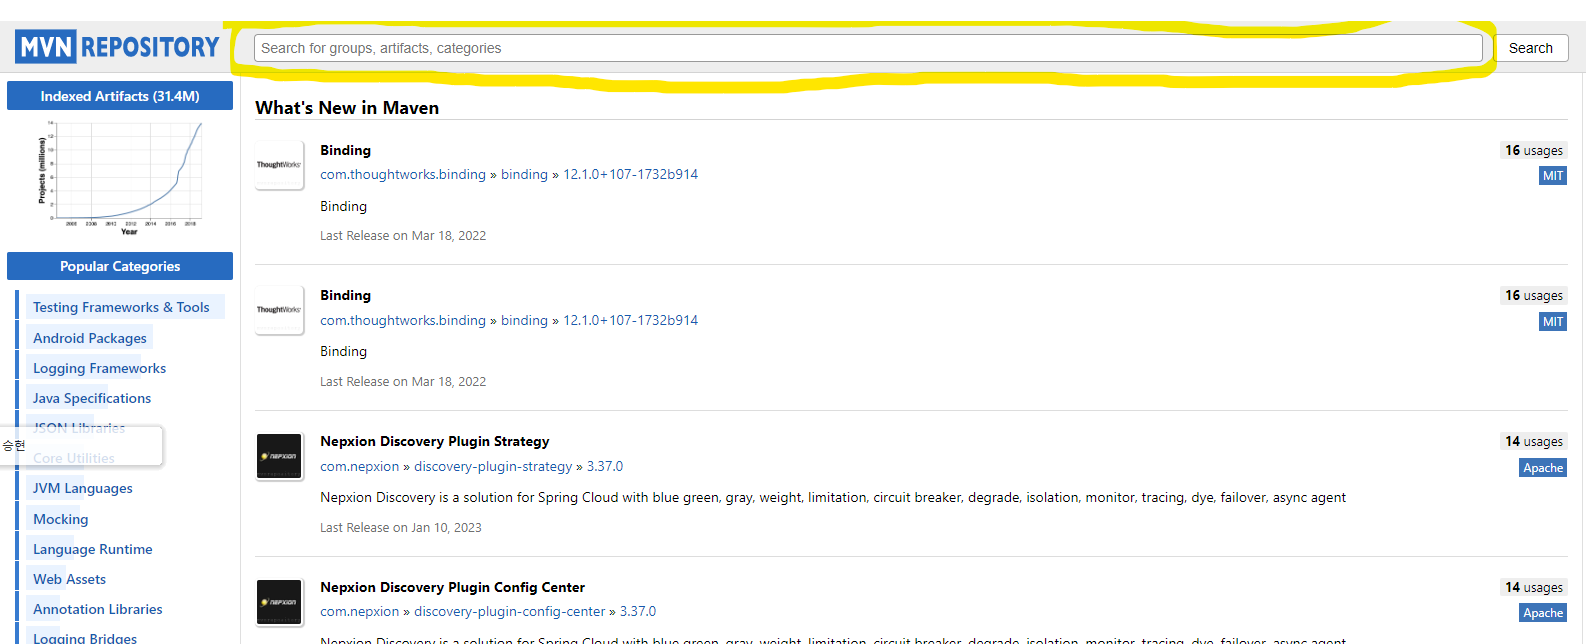The image size is (1586, 644).
Task: Open the Popular Categories header
Action: click(120, 266)
